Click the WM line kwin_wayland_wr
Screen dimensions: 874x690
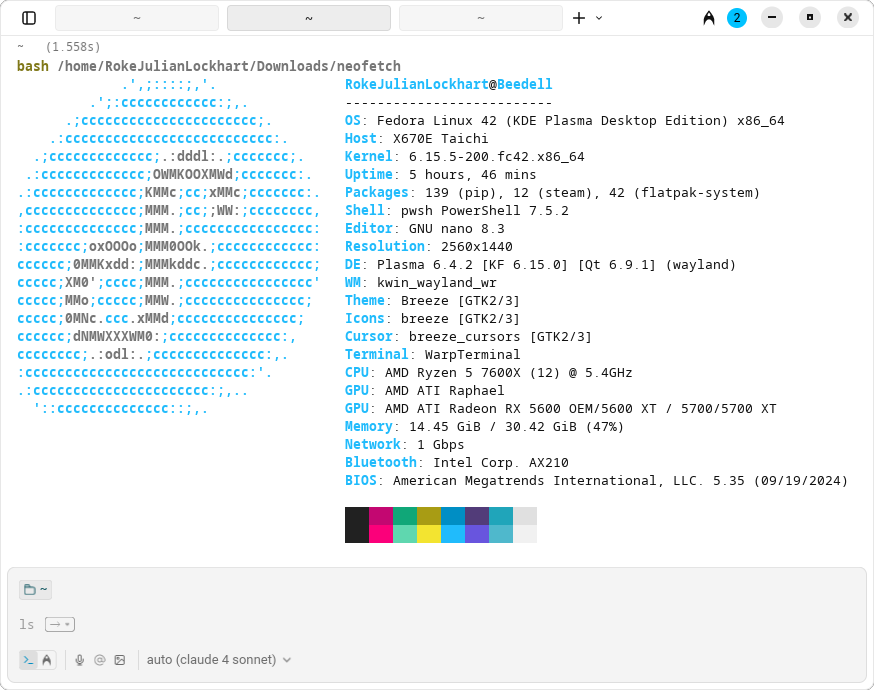[420, 283]
